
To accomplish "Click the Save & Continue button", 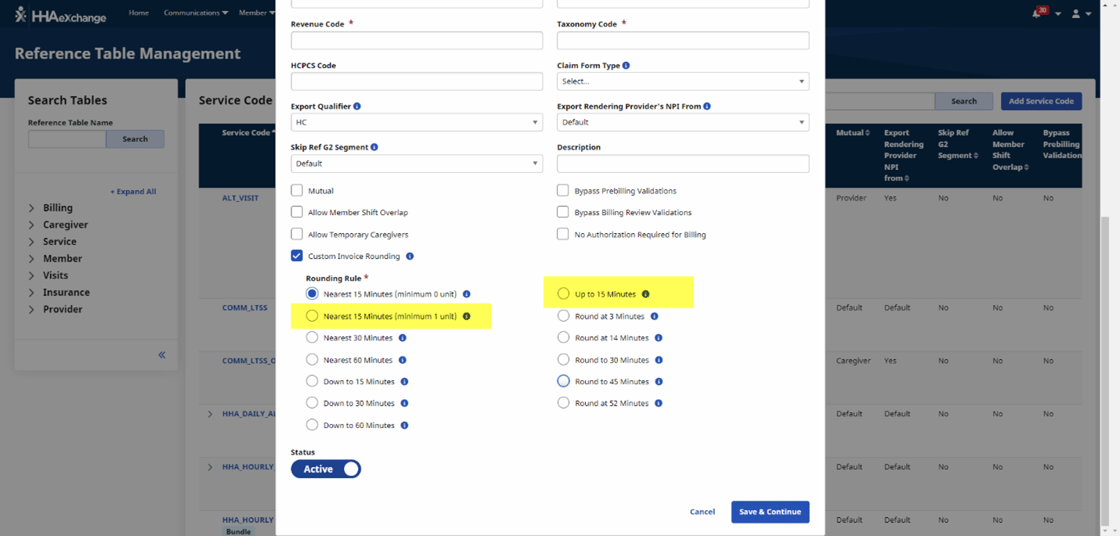I will 770,512.
